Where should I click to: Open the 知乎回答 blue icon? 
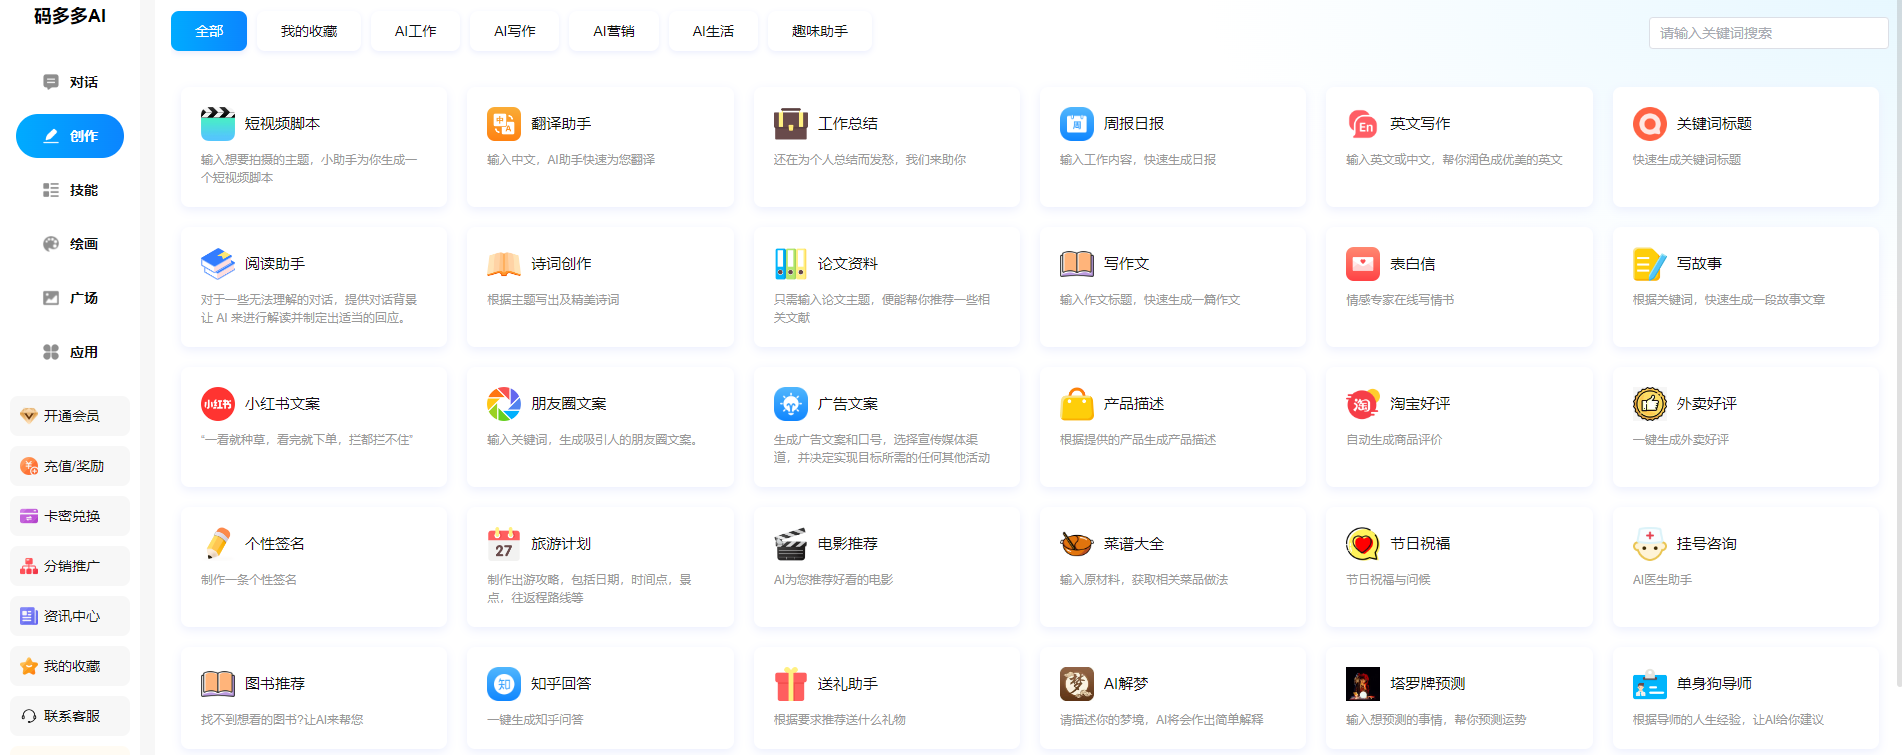coord(504,684)
